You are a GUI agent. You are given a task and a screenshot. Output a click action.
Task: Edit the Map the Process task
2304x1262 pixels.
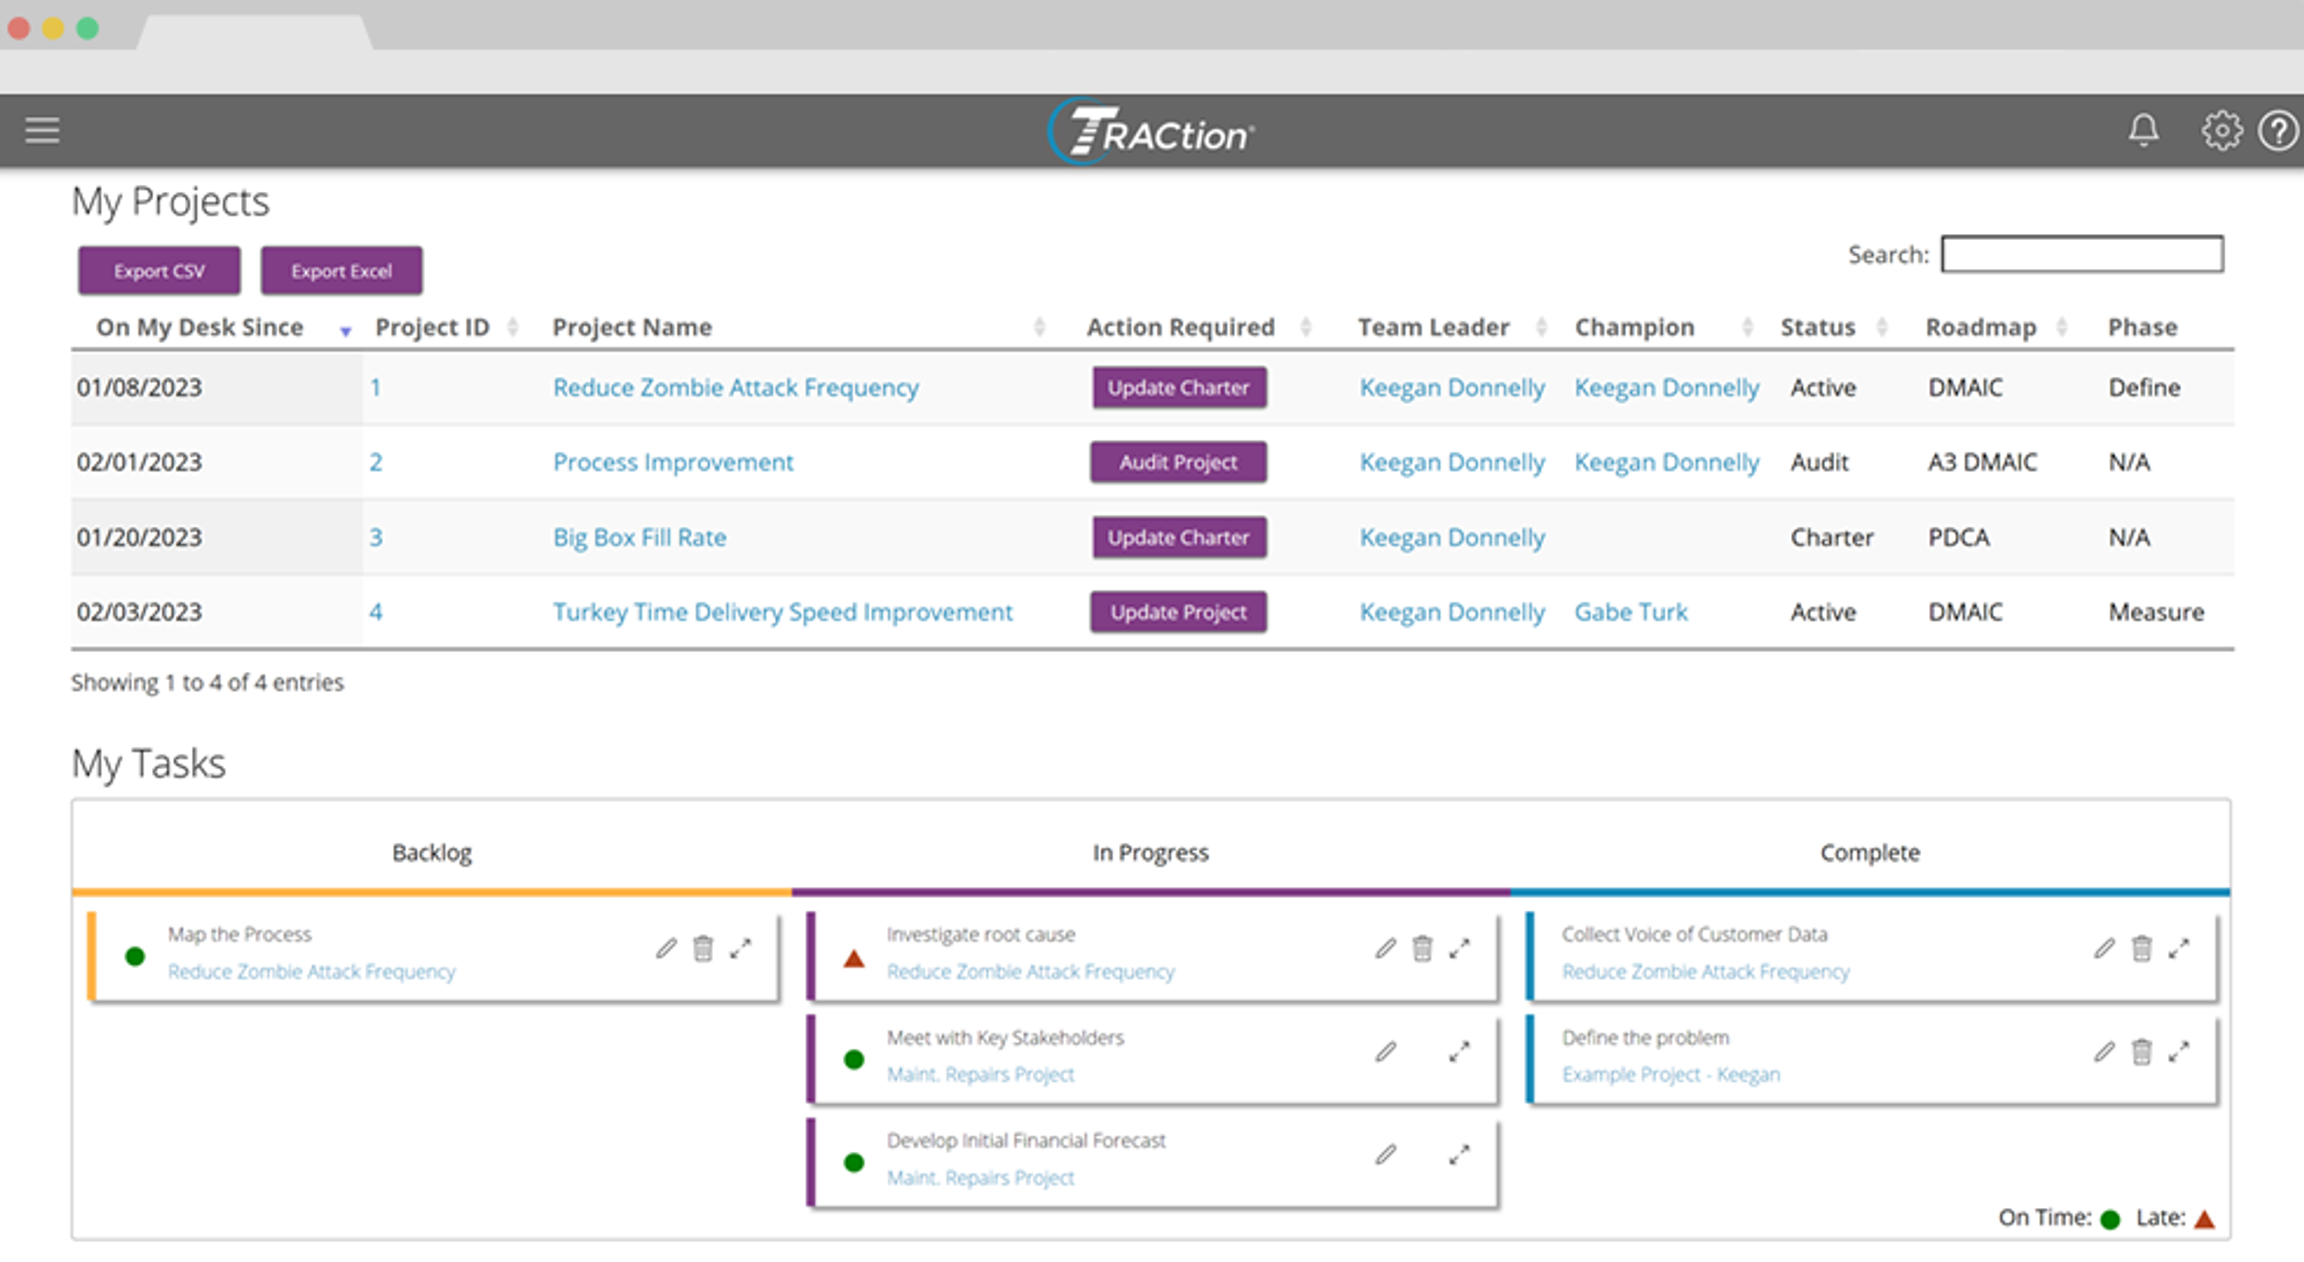[x=666, y=948]
